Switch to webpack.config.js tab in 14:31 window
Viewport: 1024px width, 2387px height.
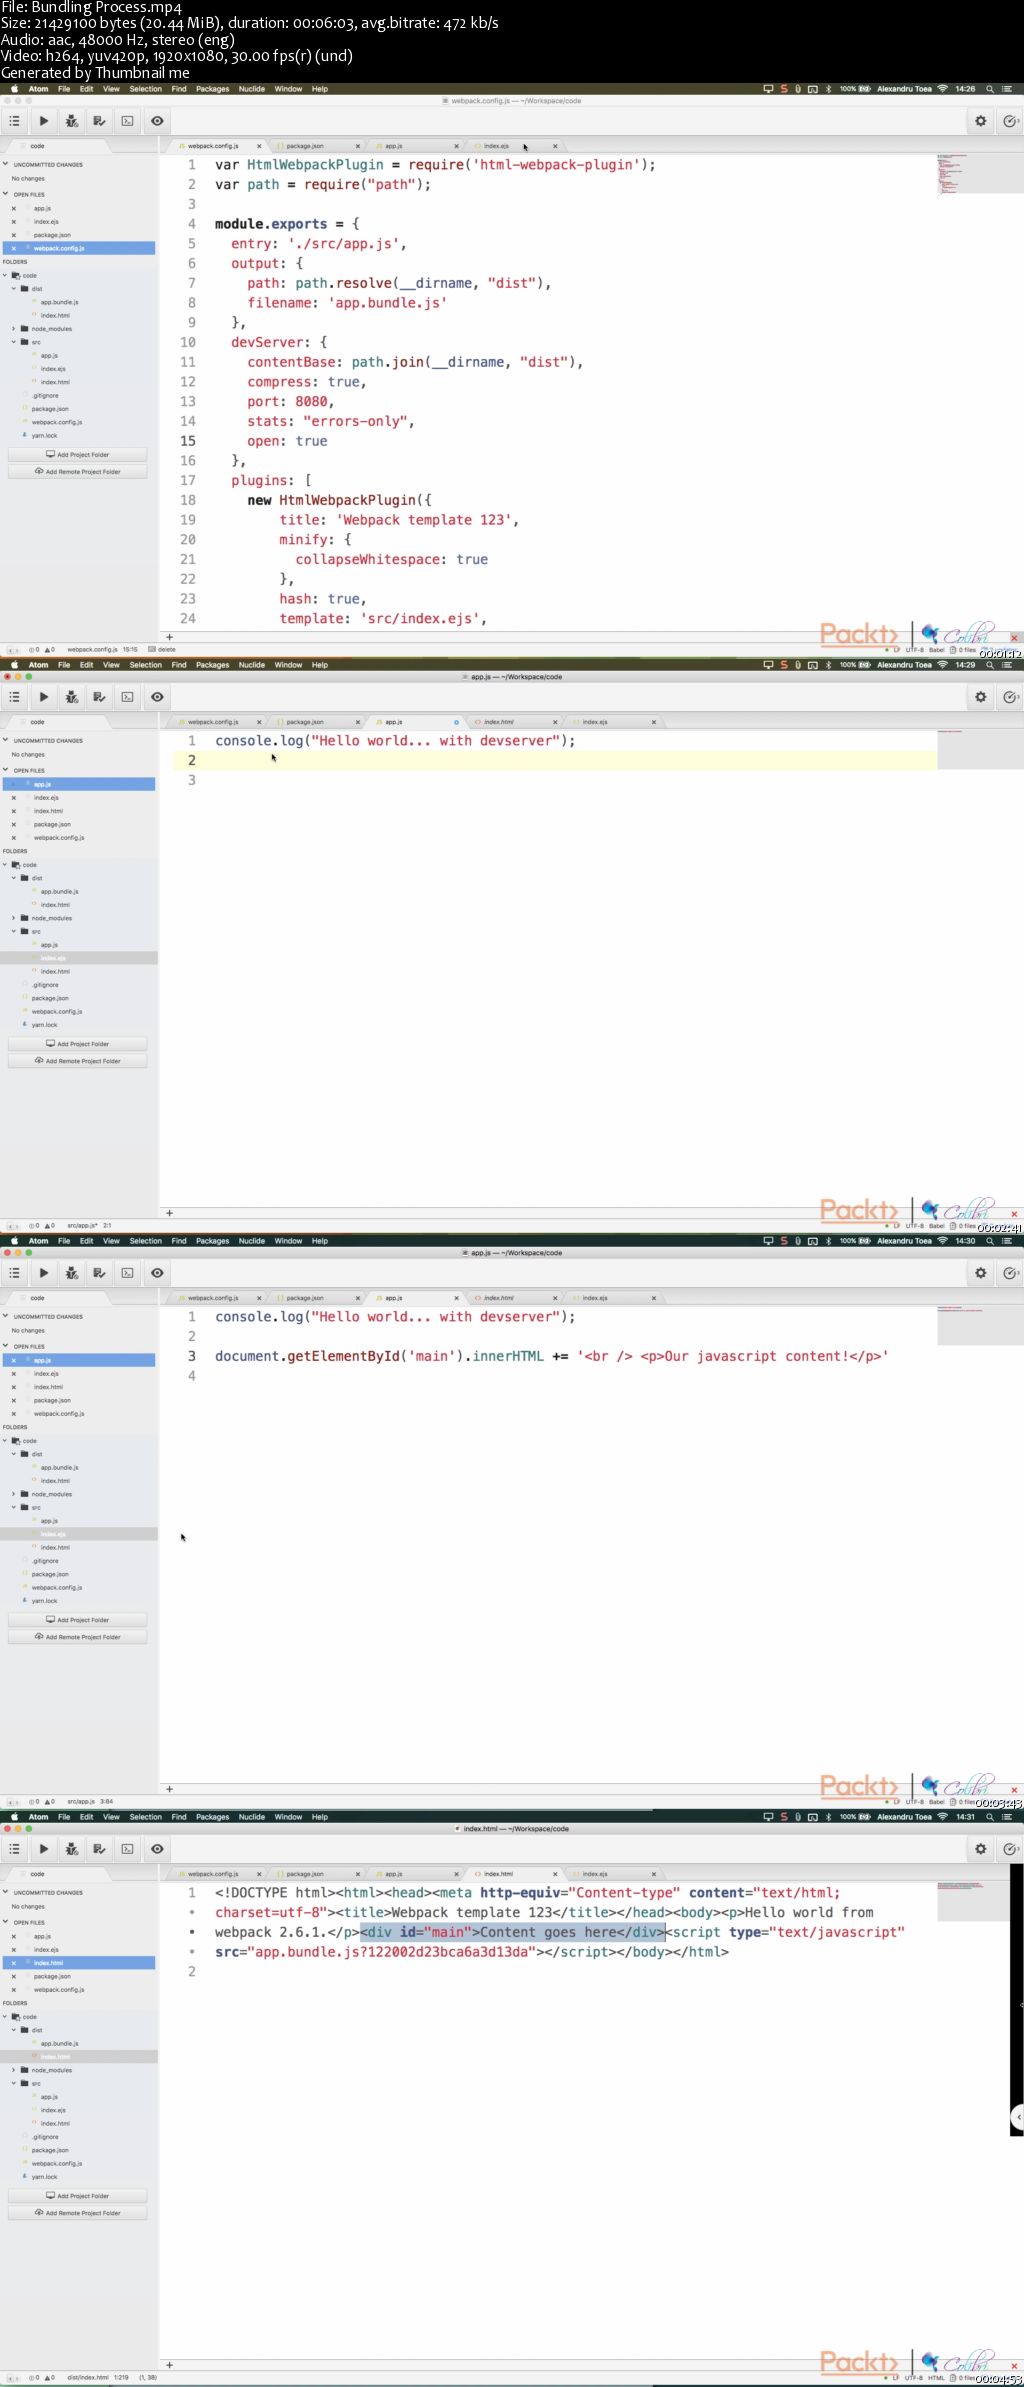pos(213,1874)
